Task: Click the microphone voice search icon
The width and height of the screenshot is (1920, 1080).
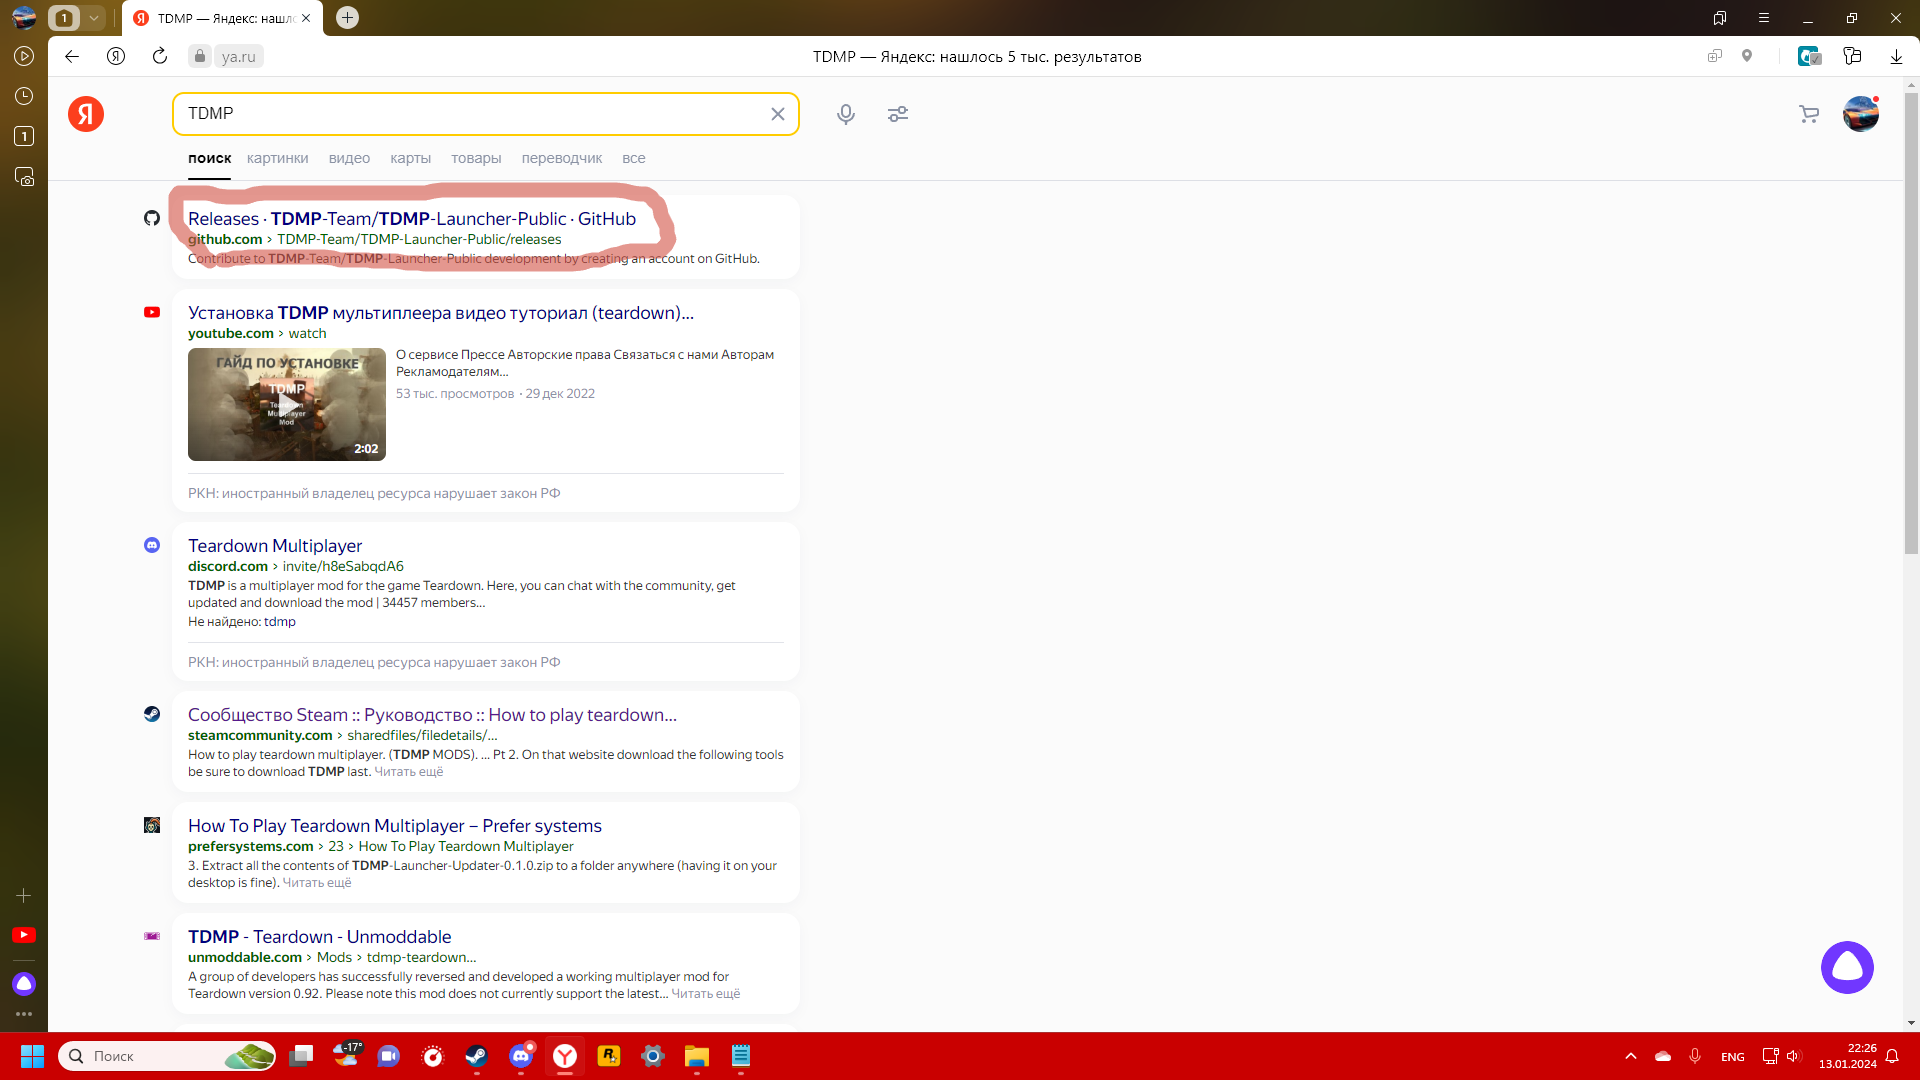Action: 845,114
